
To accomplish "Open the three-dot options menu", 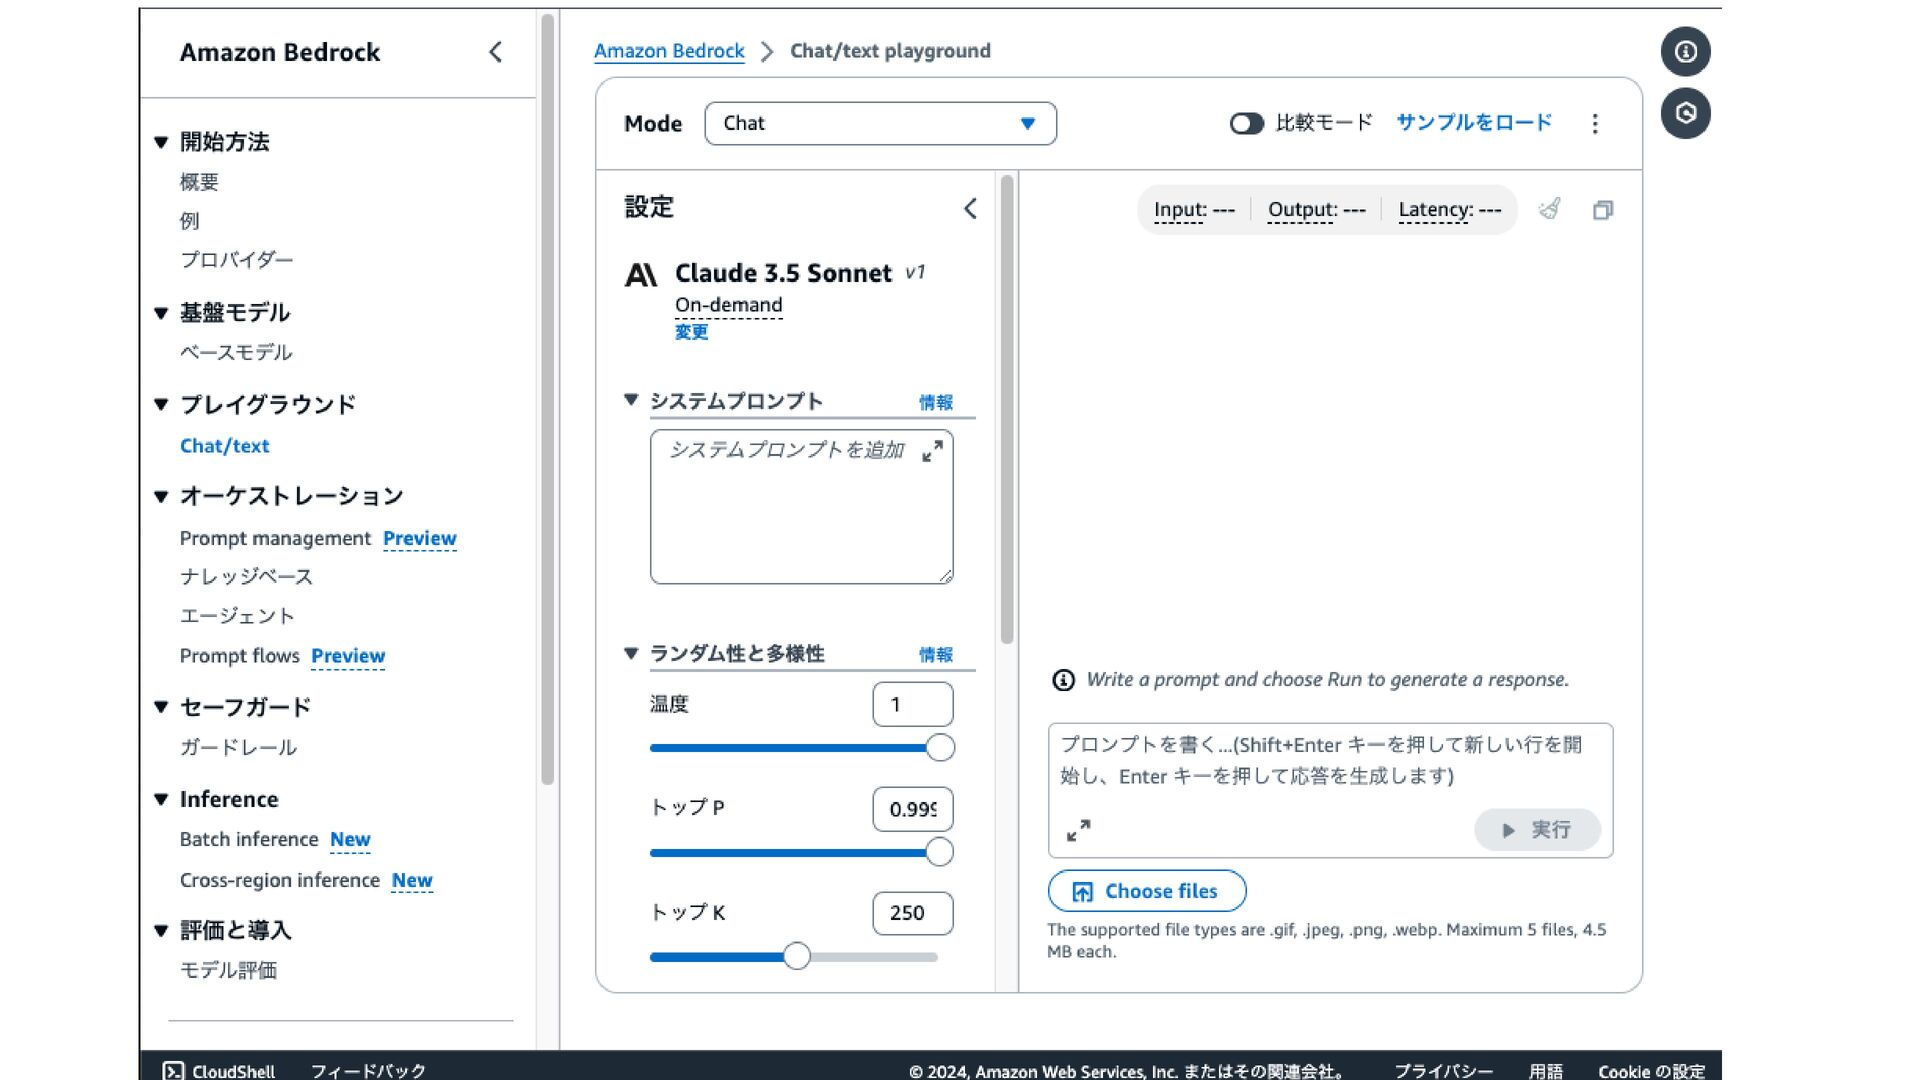I will coord(1595,124).
